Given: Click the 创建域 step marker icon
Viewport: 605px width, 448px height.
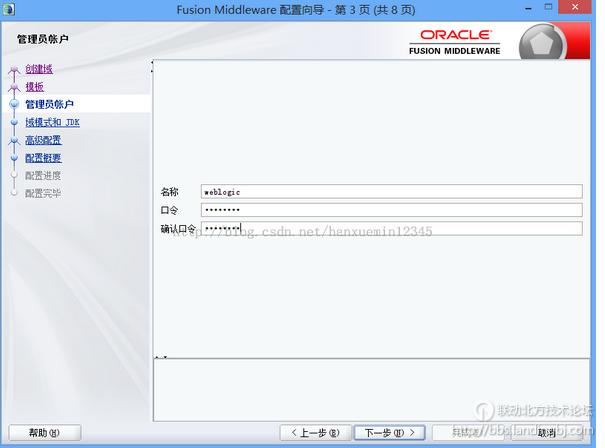Looking at the screenshot, I should coord(14,69).
